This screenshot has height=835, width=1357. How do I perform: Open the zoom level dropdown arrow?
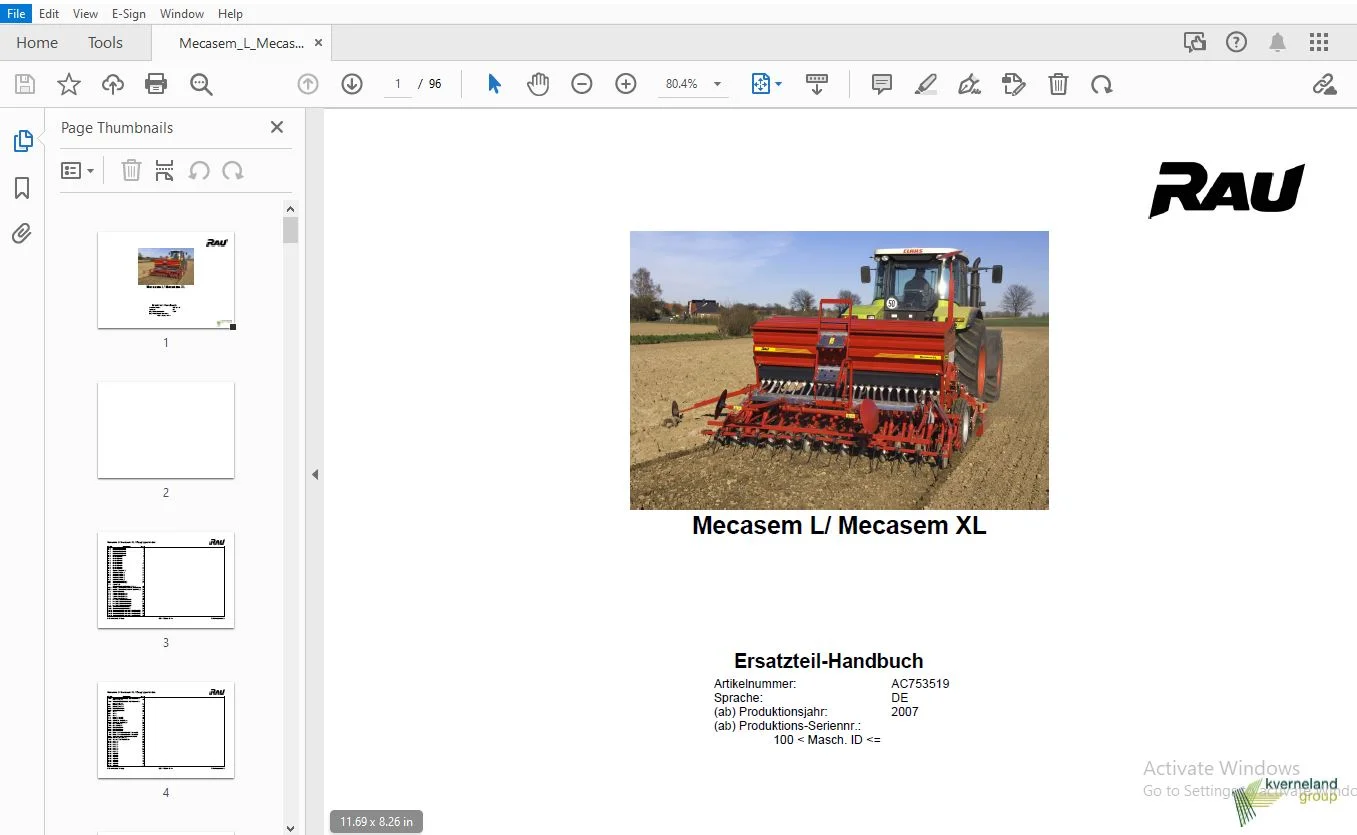tap(717, 85)
